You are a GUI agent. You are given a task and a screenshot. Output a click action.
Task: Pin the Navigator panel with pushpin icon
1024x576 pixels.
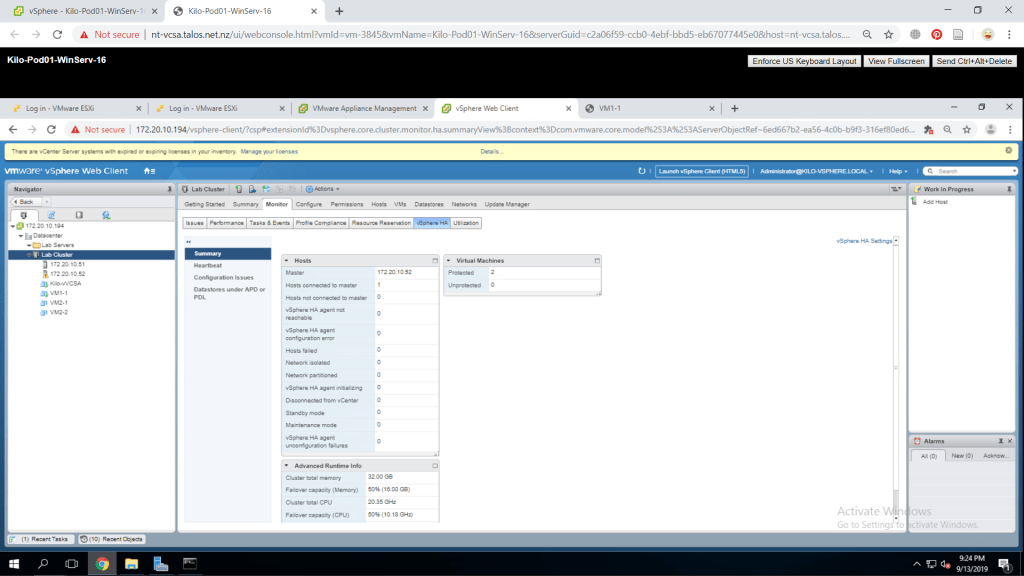[x=169, y=189]
